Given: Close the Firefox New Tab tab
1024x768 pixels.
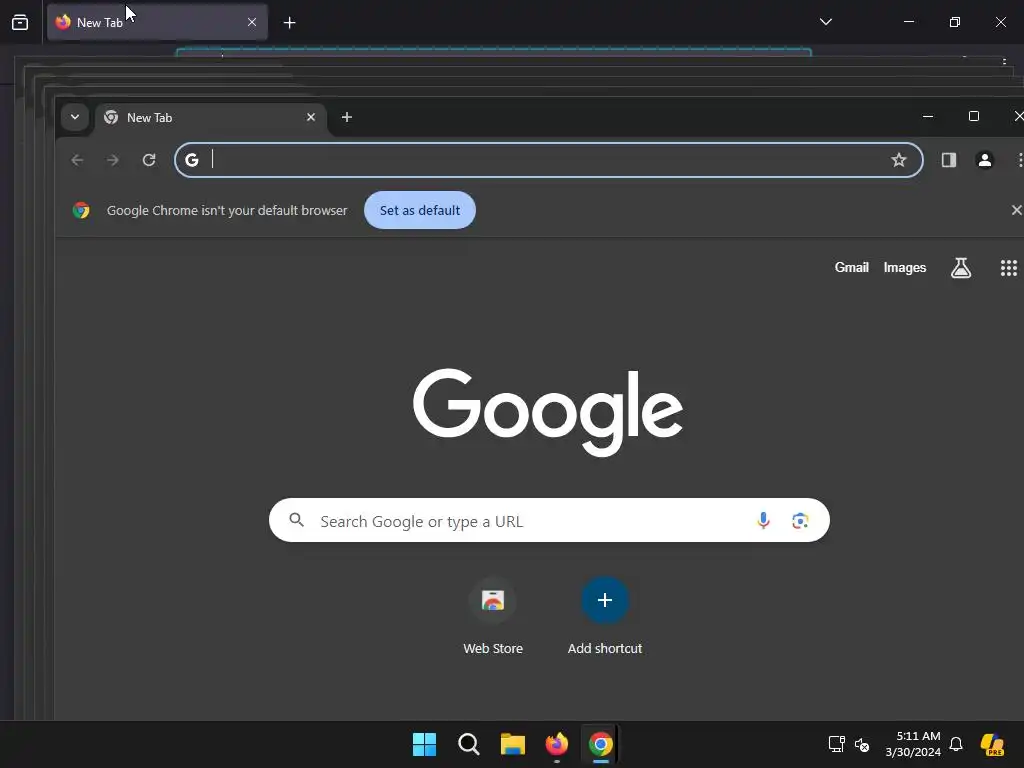Looking at the screenshot, I should [x=251, y=22].
